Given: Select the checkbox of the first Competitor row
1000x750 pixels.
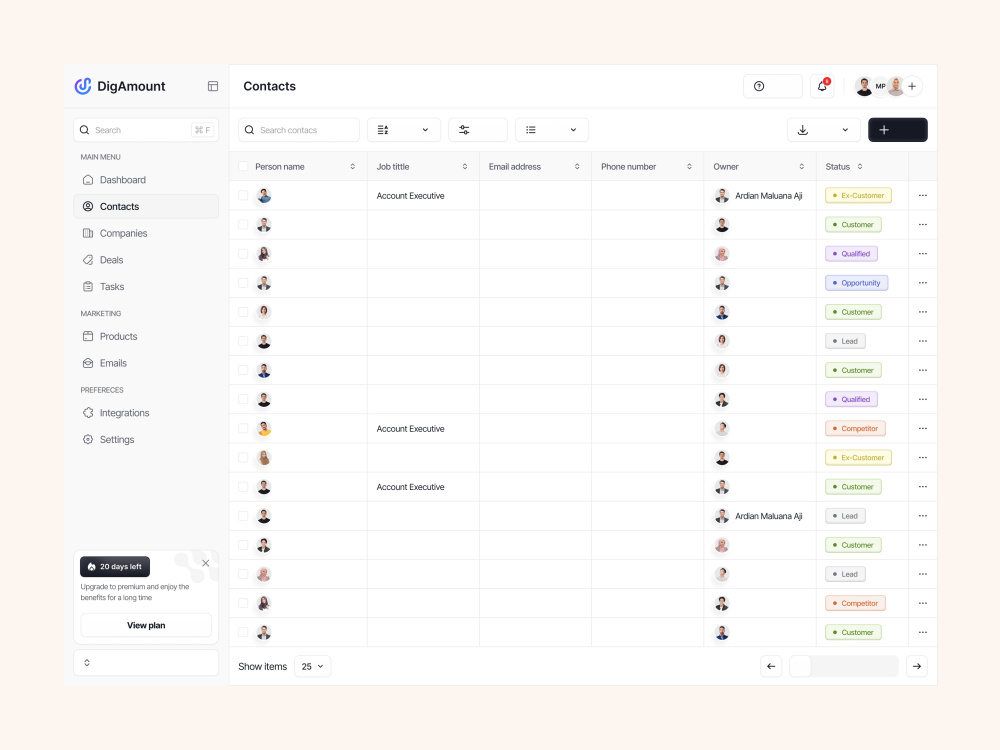Looking at the screenshot, I should coord(243,429).
